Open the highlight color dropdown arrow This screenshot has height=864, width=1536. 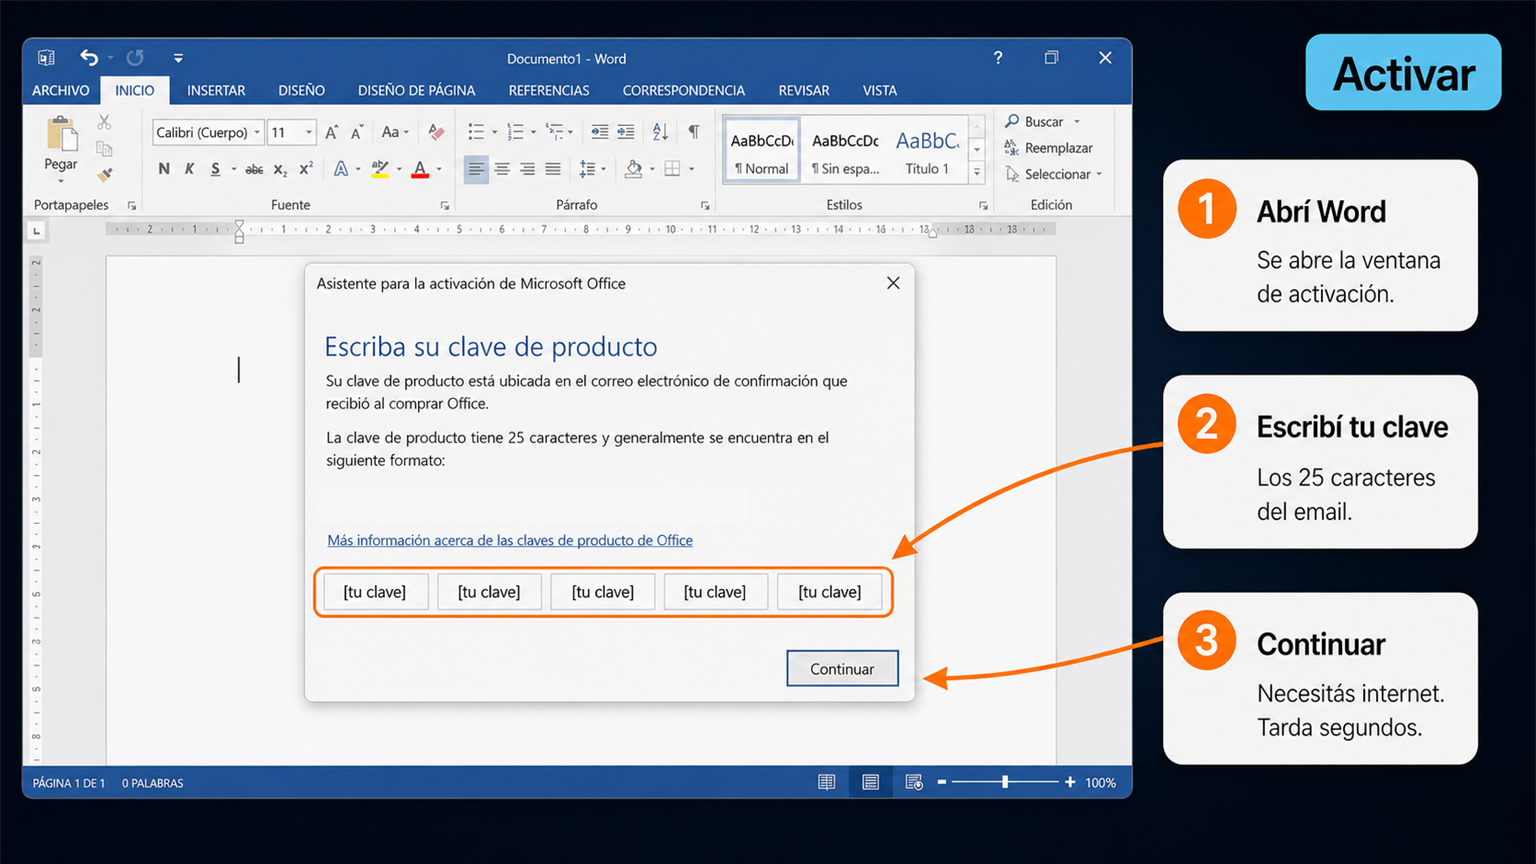click(399, 169)
